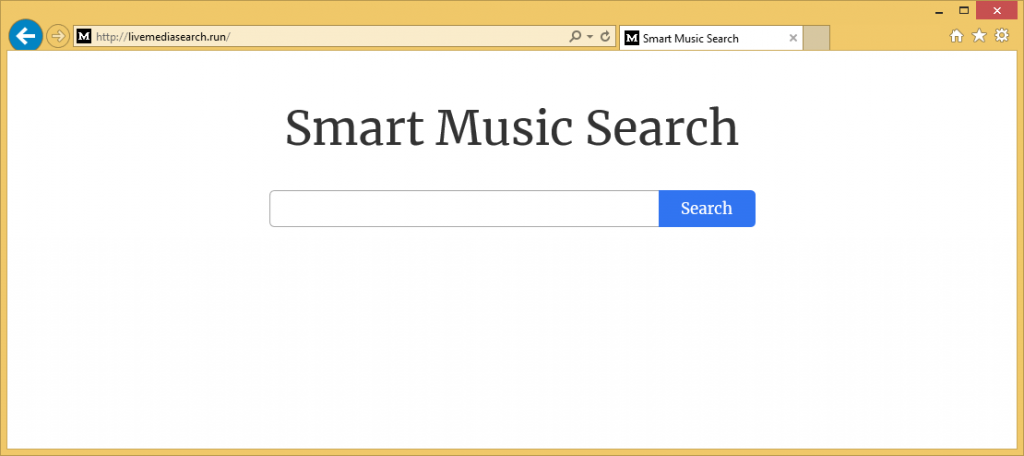The image size is (1024, 456).
Task: Refresh the page with the reload icon
Action: pyautogui.click(x=605, y=37)
